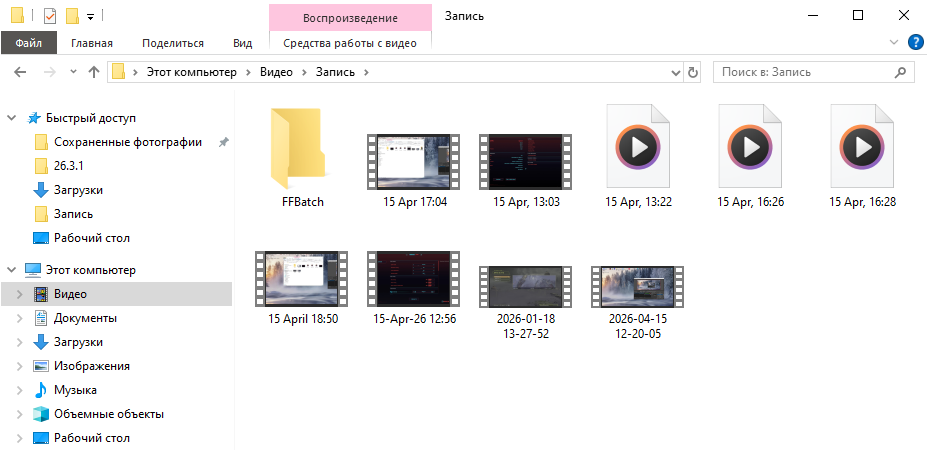Open Объемные объекты in the navigation pane
This screenshot has height=450, width=928.
coord(109,414)
